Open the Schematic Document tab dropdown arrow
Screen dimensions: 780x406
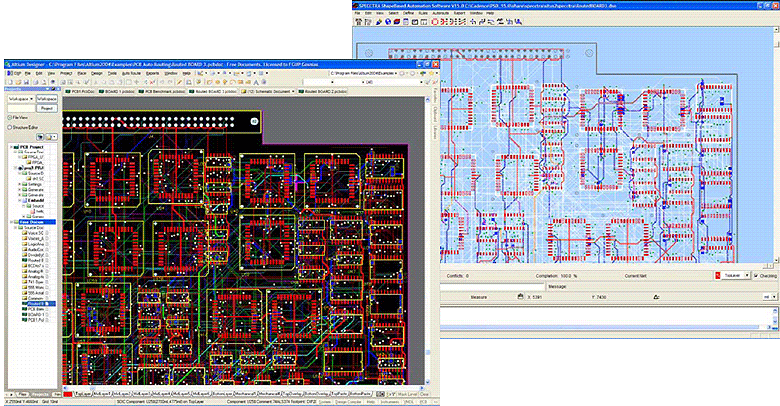pyautogui.click(x=293, y=92)
